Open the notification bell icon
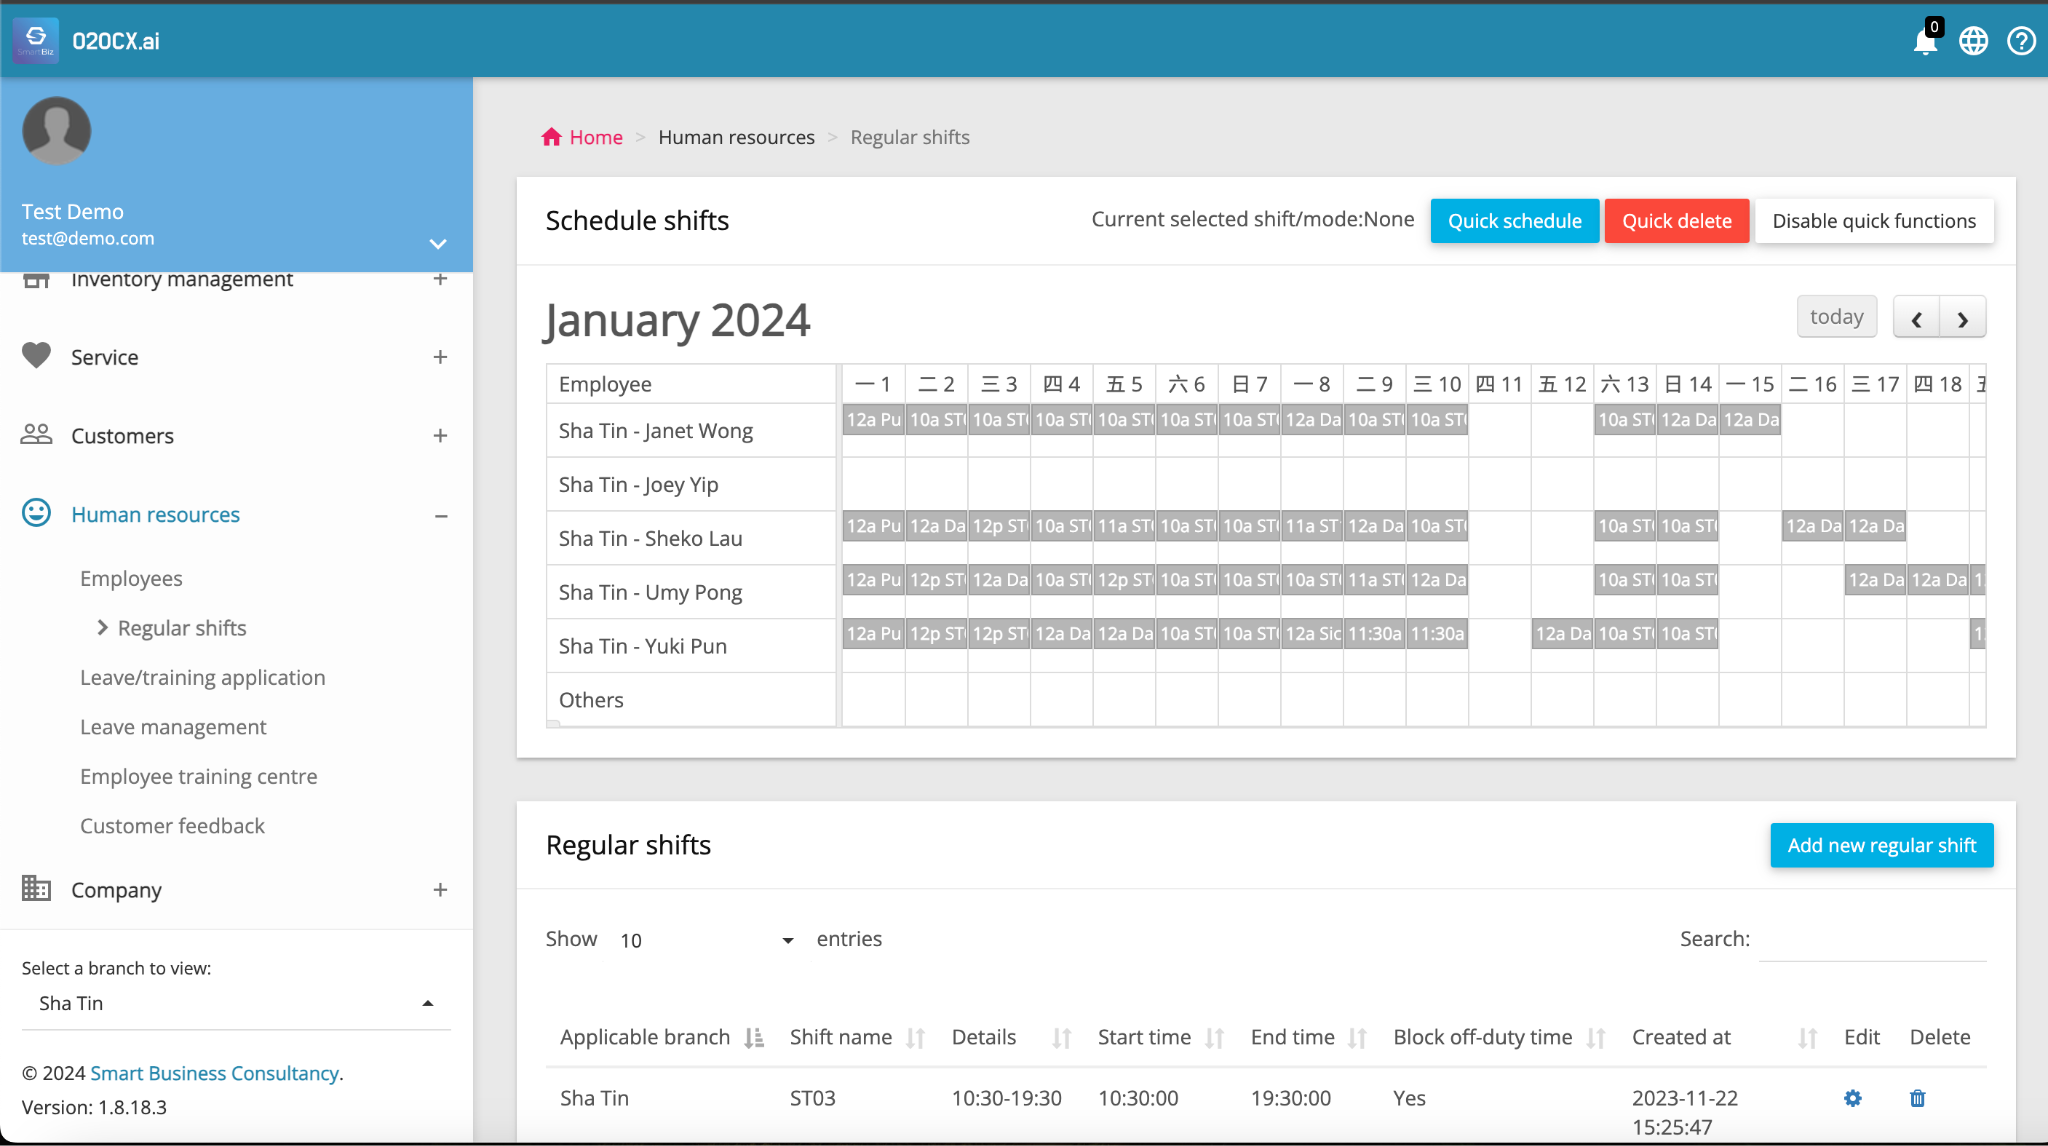2048x1146 pixels. [x=1923, y=41]
